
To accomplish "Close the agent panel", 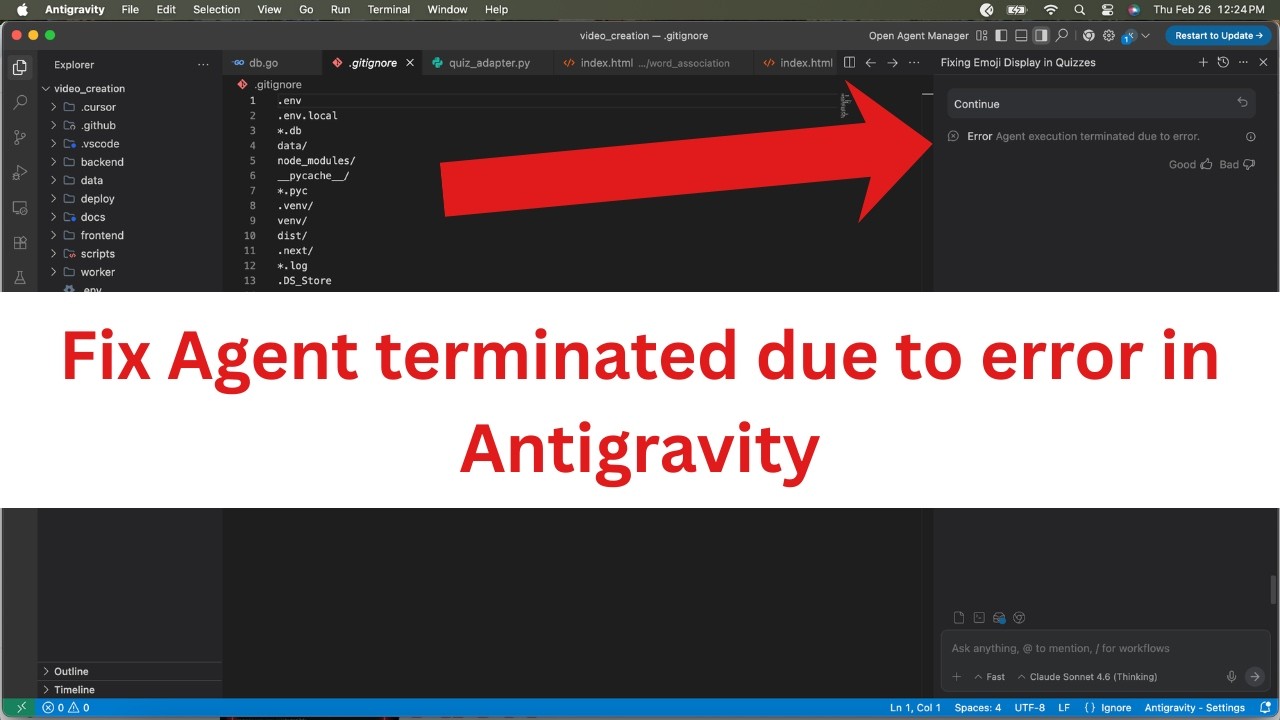I will click(1263, 62).
